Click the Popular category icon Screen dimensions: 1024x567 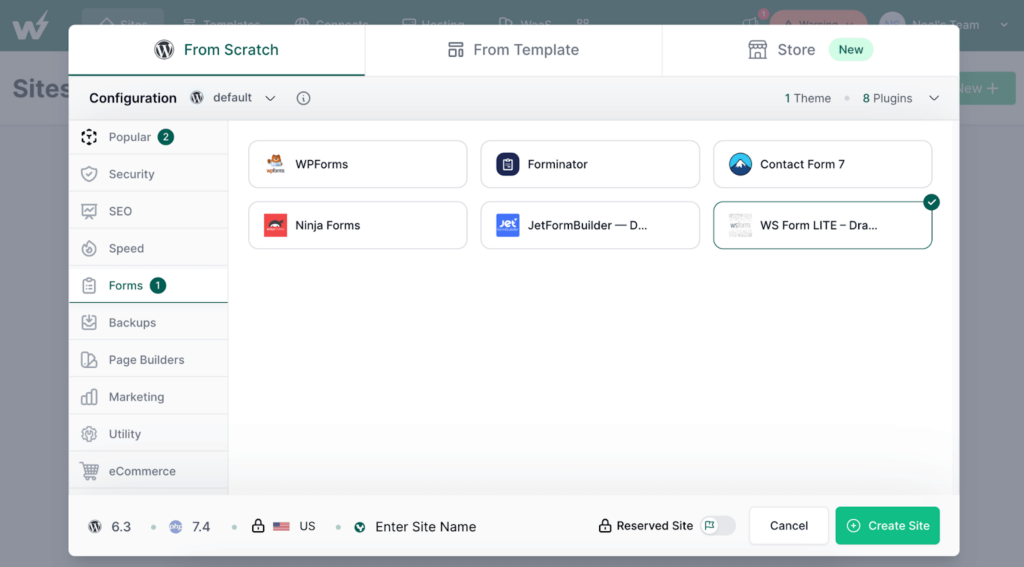point(89,137)
